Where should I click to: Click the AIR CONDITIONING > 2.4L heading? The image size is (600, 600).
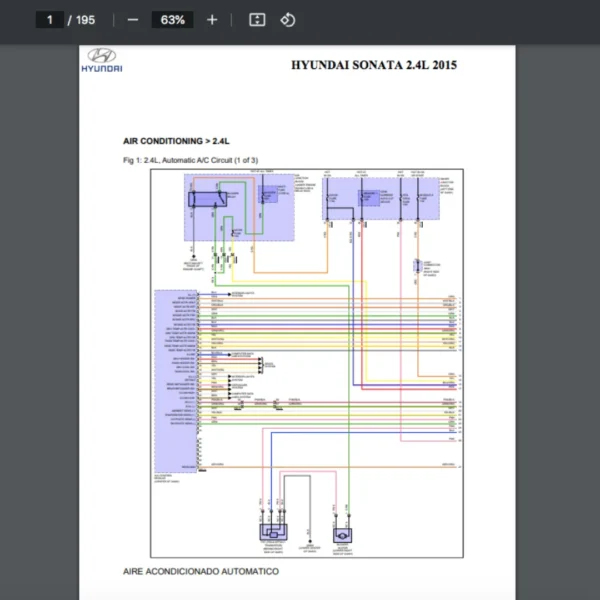point(176,142)
